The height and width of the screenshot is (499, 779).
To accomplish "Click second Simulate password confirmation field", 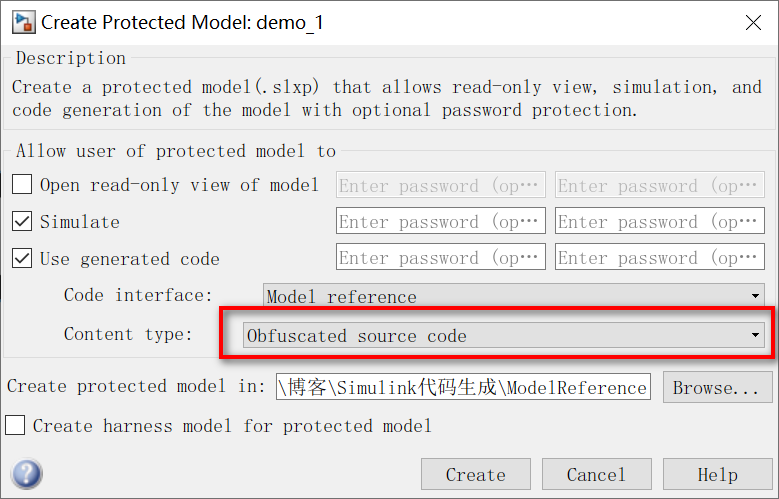I will pos(660,221).
